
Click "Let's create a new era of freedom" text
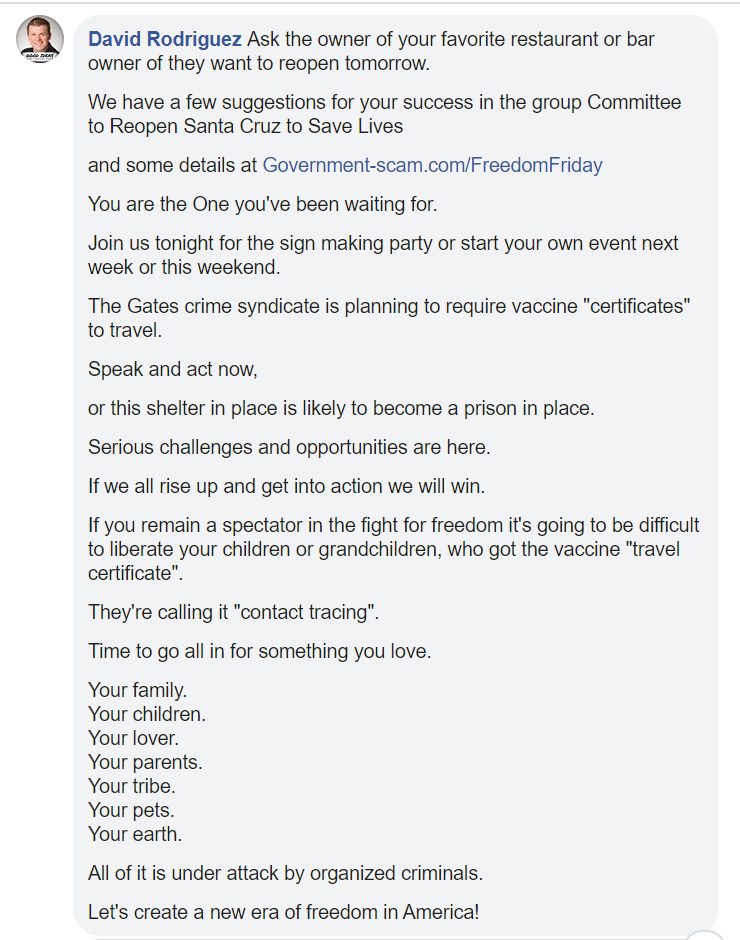(283, 912)
